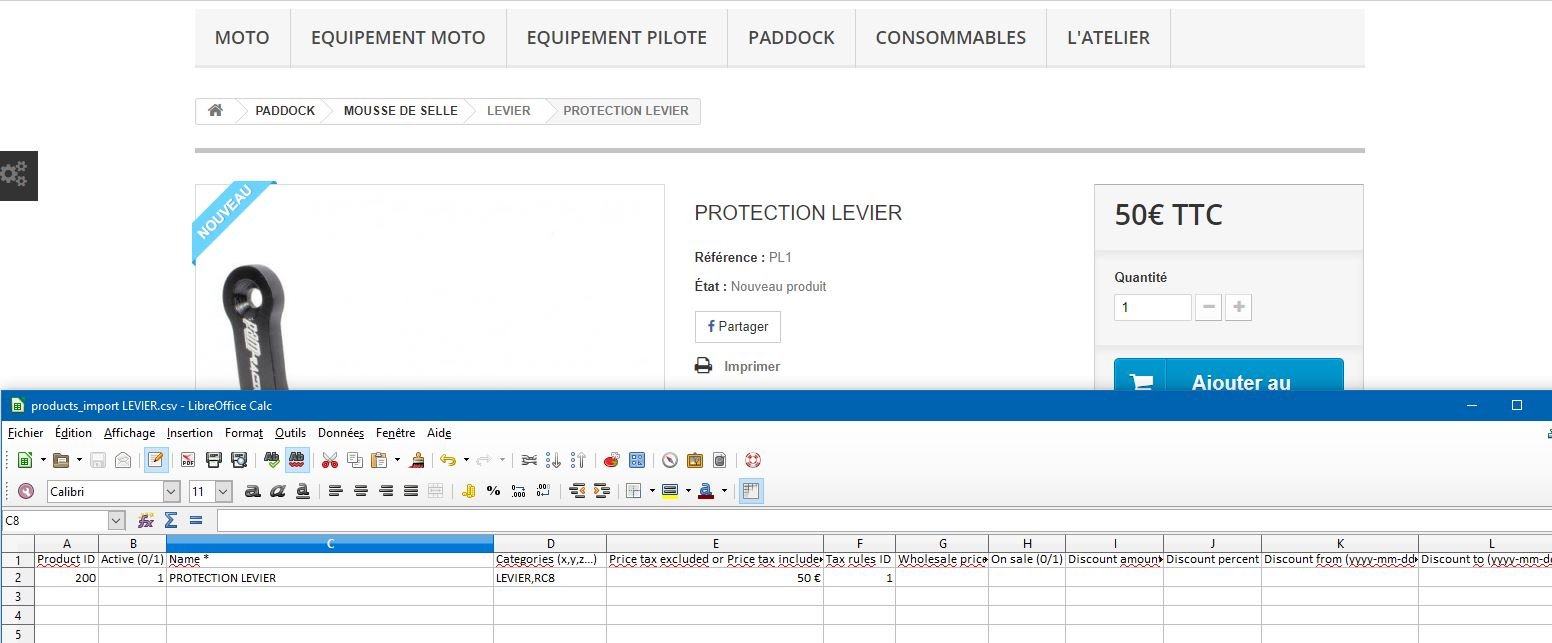Open the Name Box dropdown arrow

point(116,520)
